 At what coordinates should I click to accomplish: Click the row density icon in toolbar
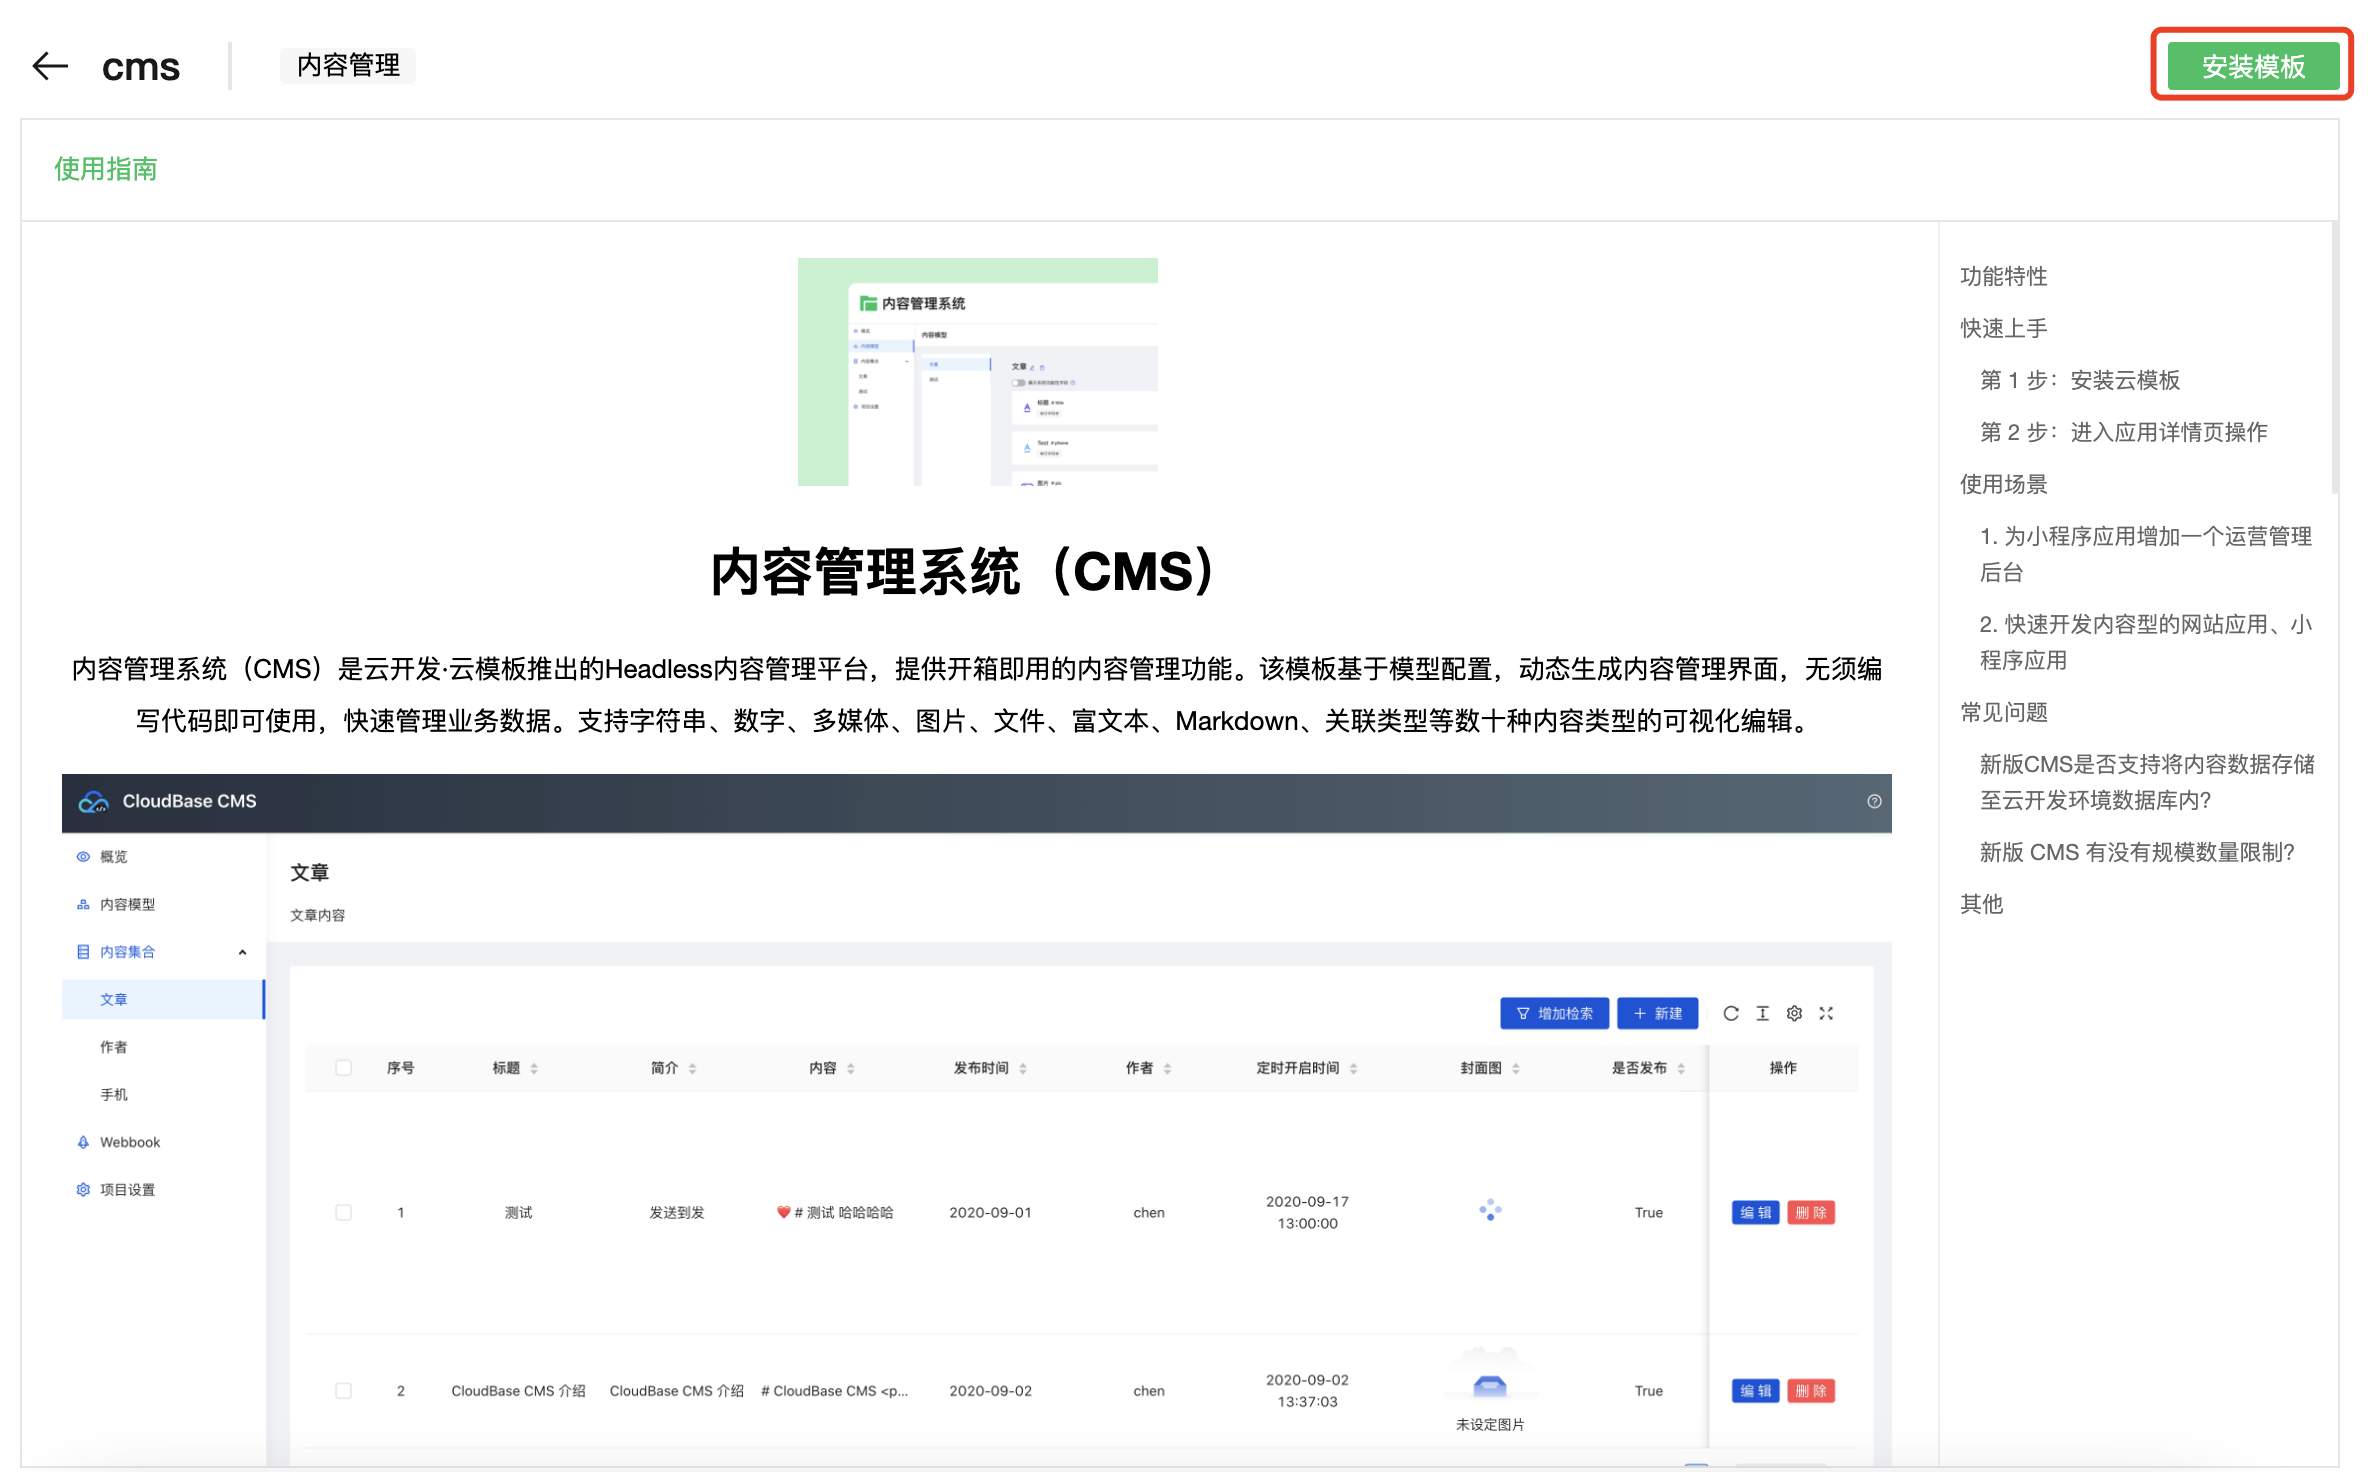point(1763,1013)
